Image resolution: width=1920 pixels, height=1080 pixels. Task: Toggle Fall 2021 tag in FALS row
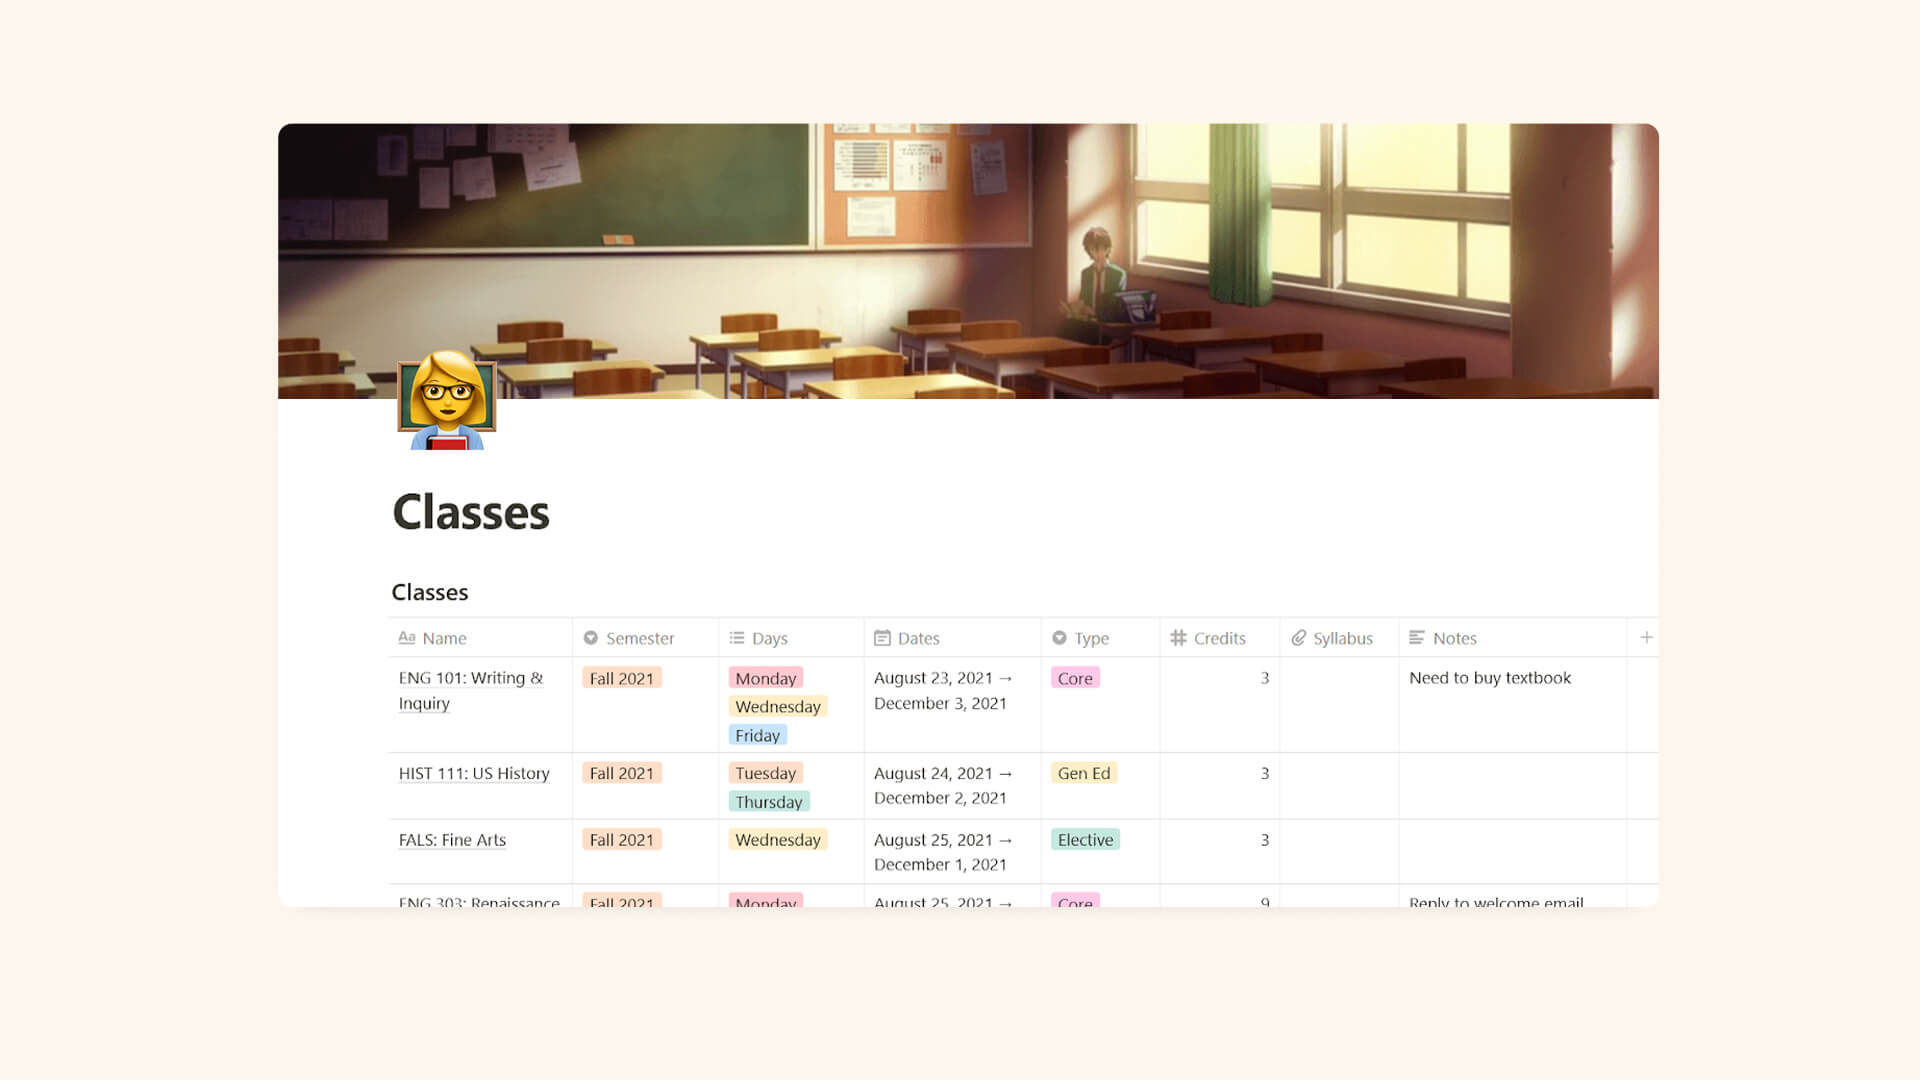point(620,839)
